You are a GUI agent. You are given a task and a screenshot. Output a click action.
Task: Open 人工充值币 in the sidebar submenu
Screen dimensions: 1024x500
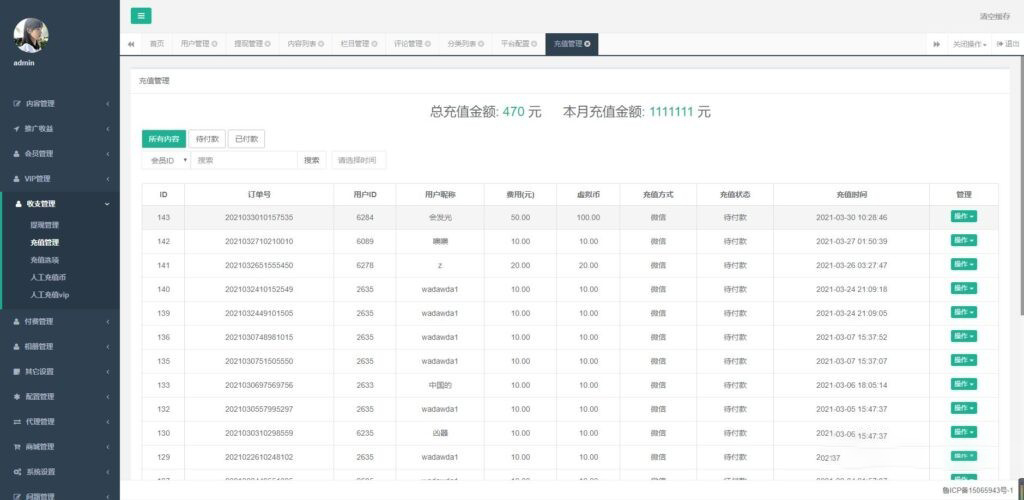48,277
